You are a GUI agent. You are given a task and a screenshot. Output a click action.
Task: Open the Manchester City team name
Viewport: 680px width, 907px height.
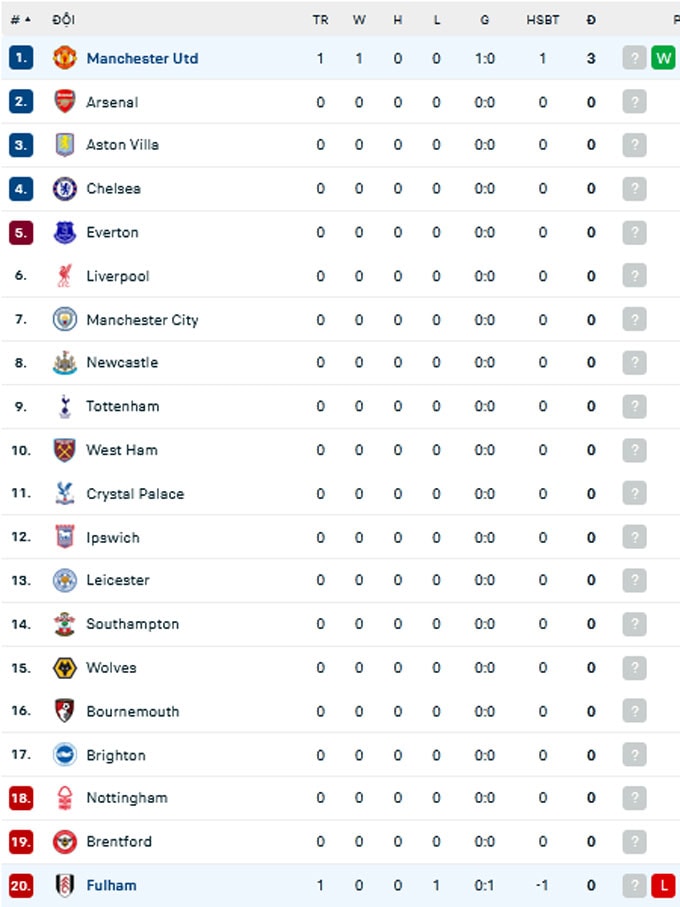142,320
